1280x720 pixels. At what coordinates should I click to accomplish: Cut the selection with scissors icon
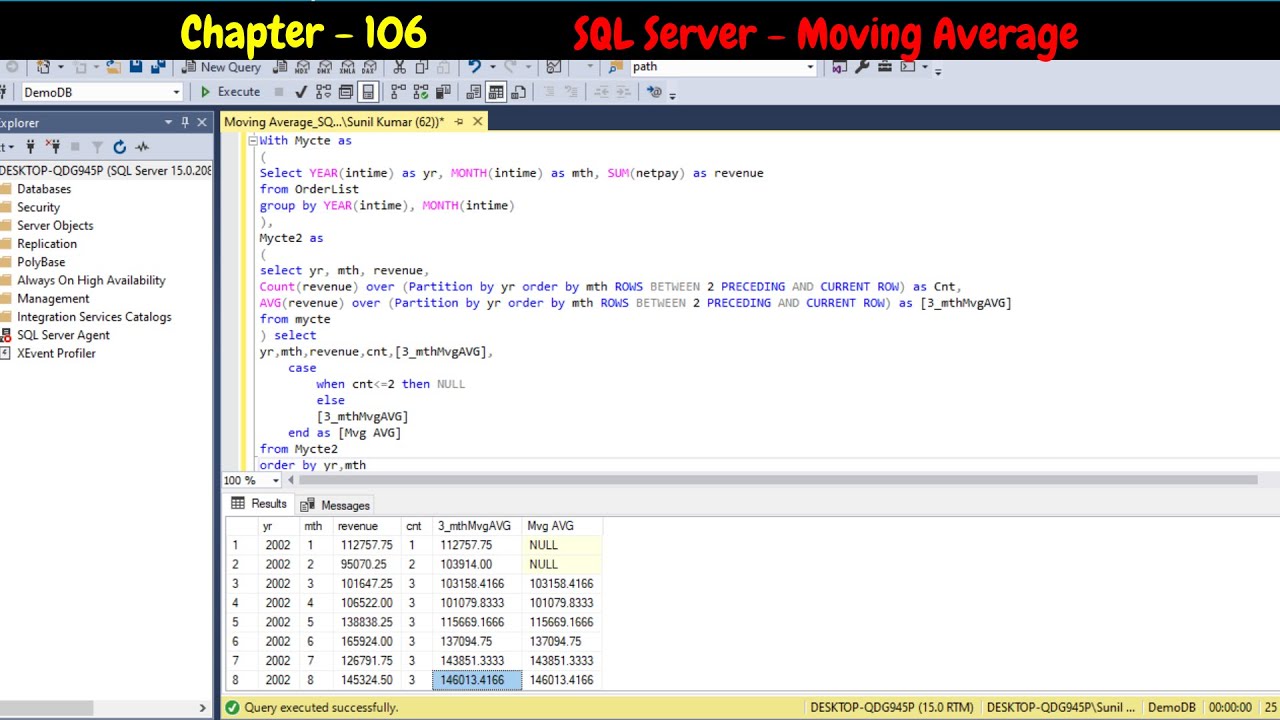click(399, 67)
